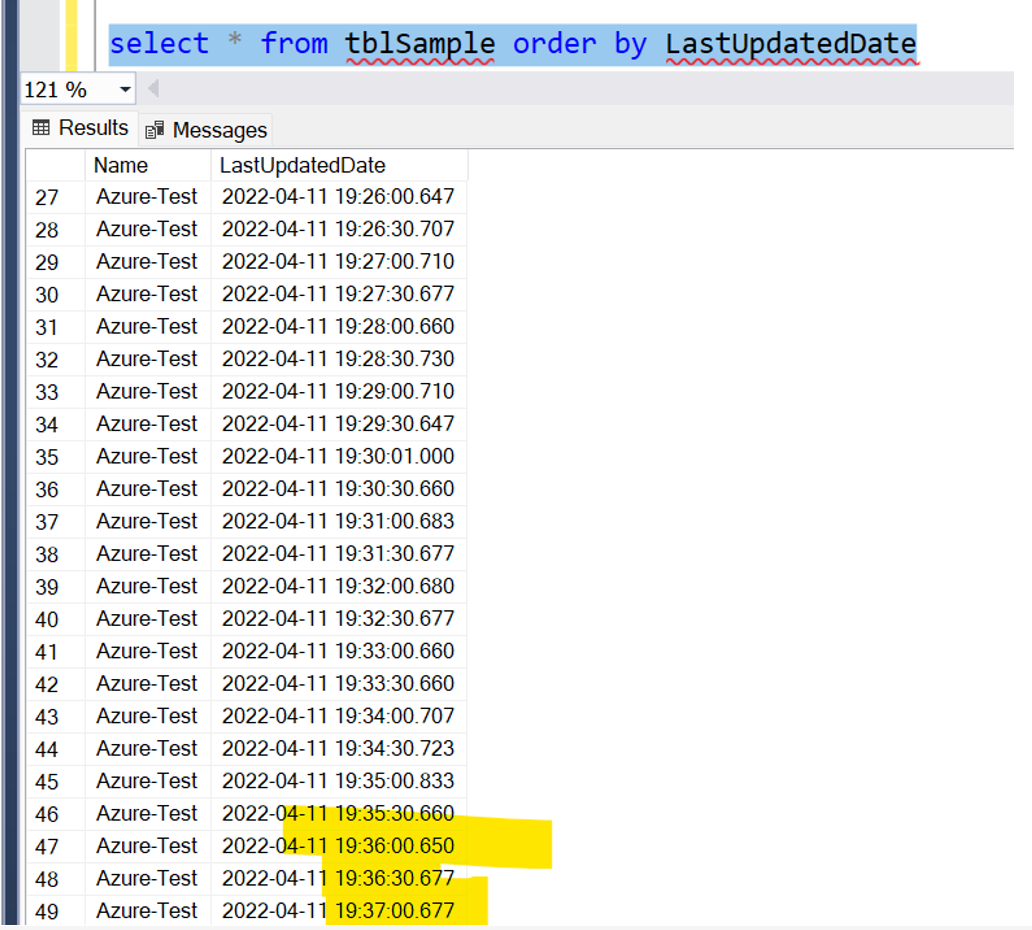Click date cell 2022-04-11 19:37:00.677
Image resolution: width=1032 pixels, height=930 pixels.
point(339,911)
